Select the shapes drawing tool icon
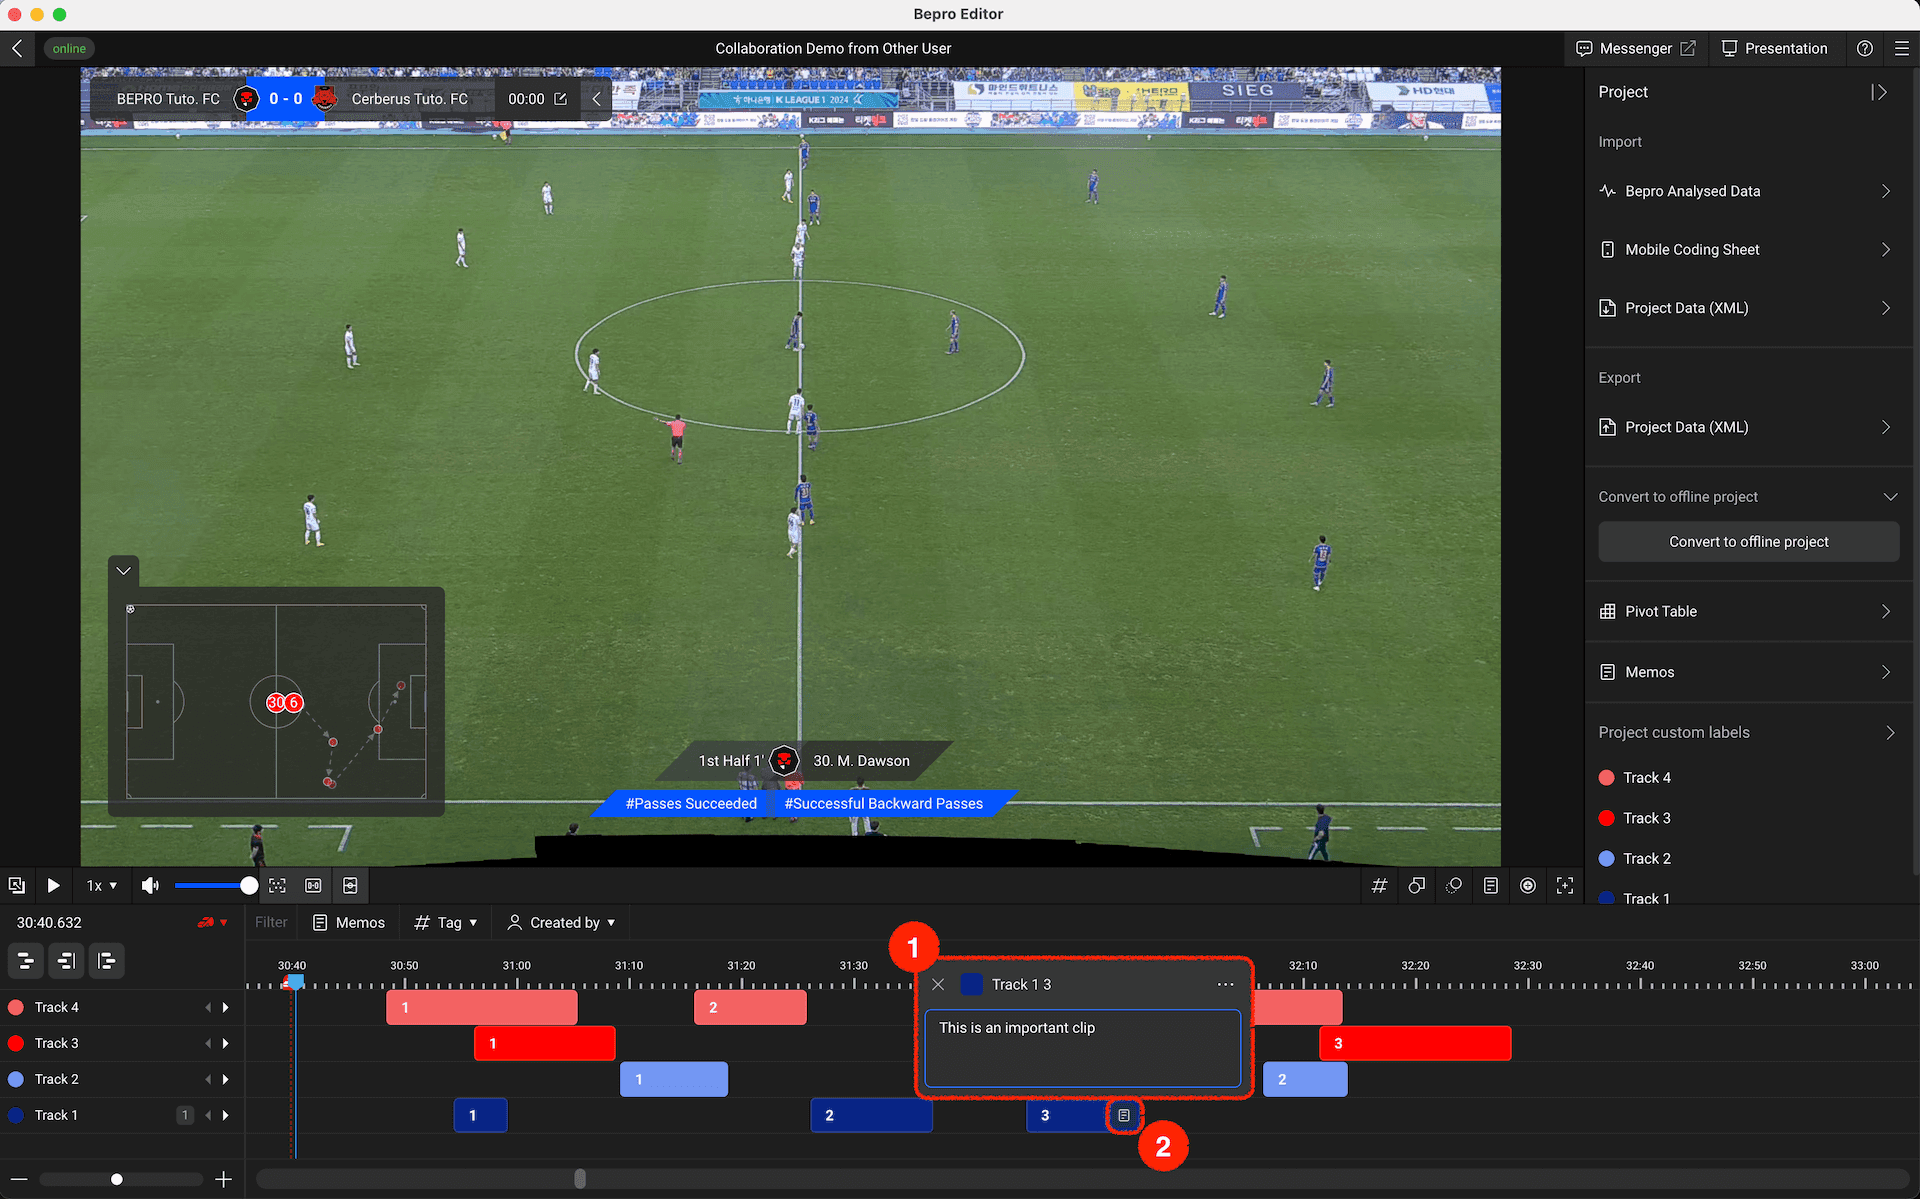The image size is (1920, 1199). [1416, 886]
